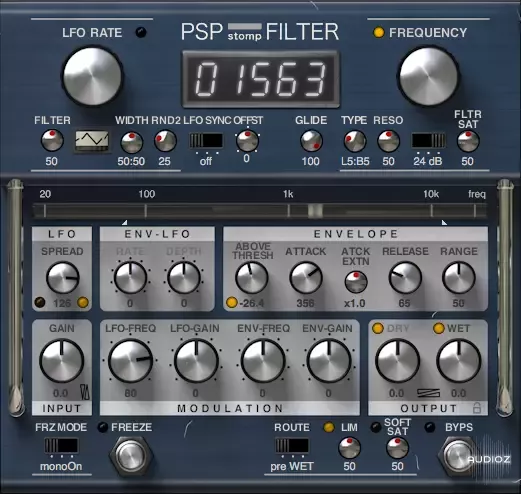Click the large FREQUENCY knob
This screenshot has height=494, width=521.
tap(429, 76)
